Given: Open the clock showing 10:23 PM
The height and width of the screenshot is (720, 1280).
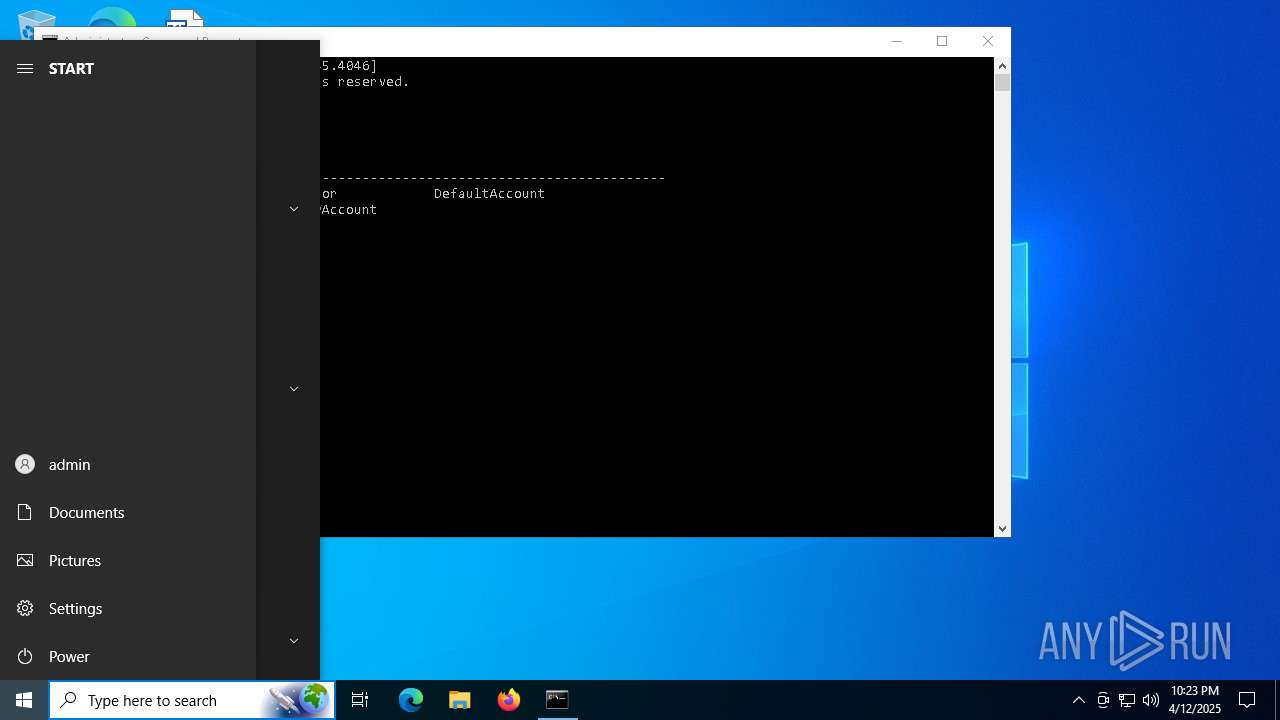Looking at the screenshot, I should 1195,700.
